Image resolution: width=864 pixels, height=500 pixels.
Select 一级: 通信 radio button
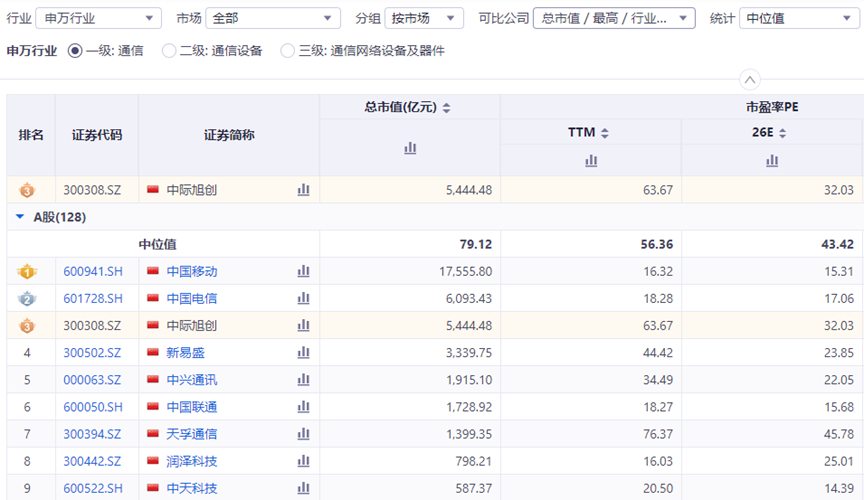(x=75, y=51)
